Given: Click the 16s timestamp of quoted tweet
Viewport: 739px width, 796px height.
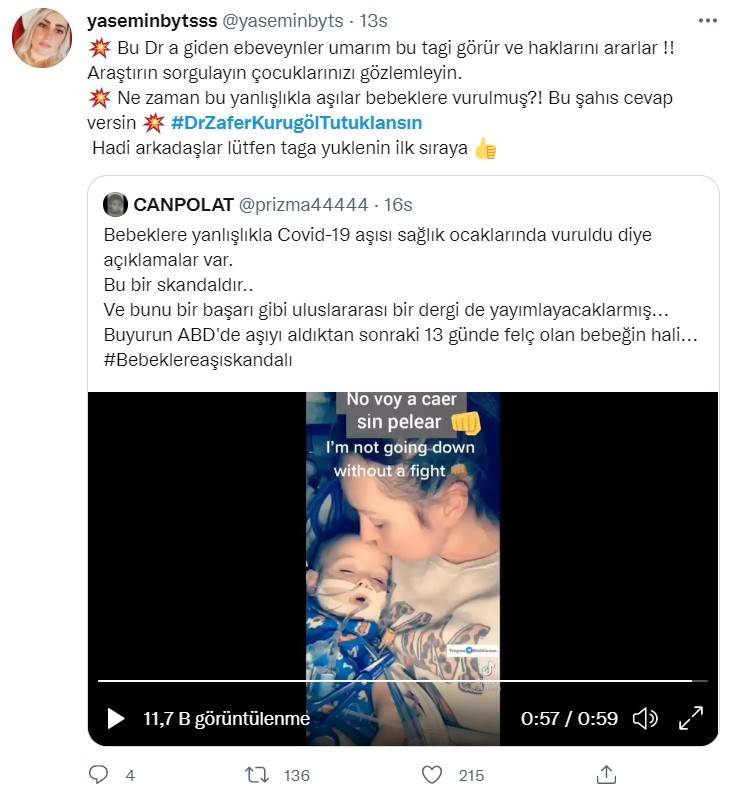Looking at the screenshot, I should tap(398, 205).
